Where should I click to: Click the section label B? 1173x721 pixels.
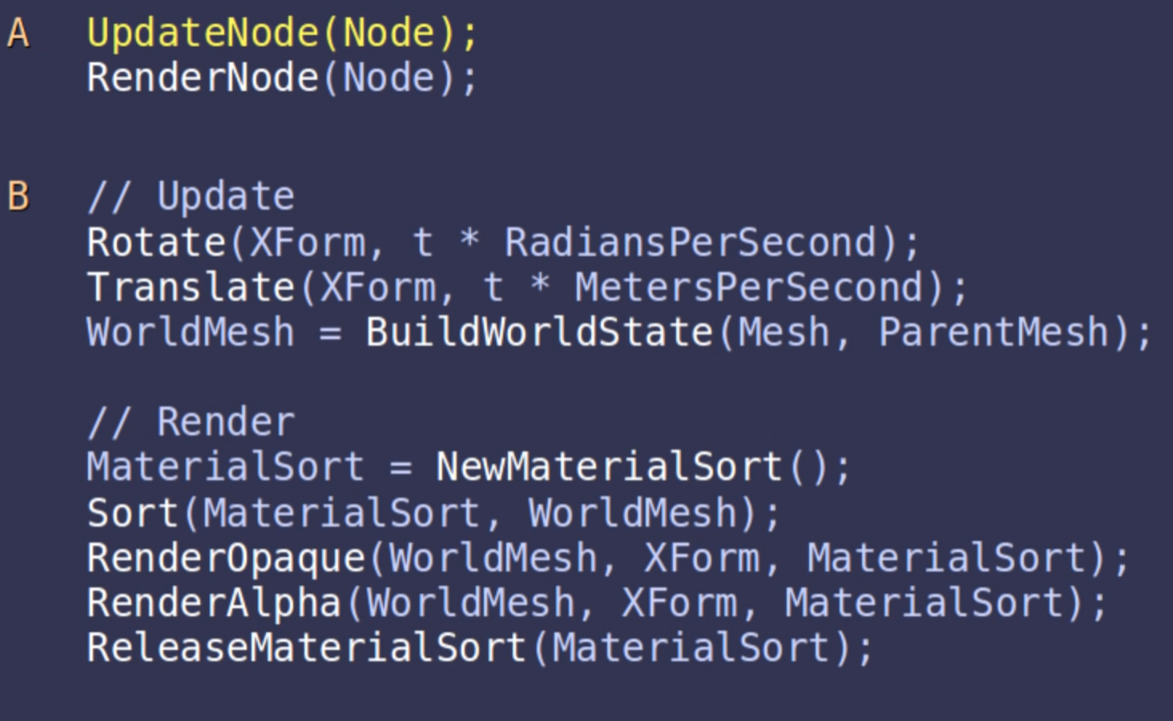coord(19,196)
